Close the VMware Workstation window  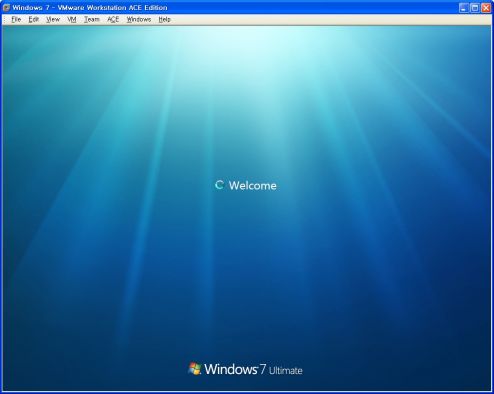point(486,8)
